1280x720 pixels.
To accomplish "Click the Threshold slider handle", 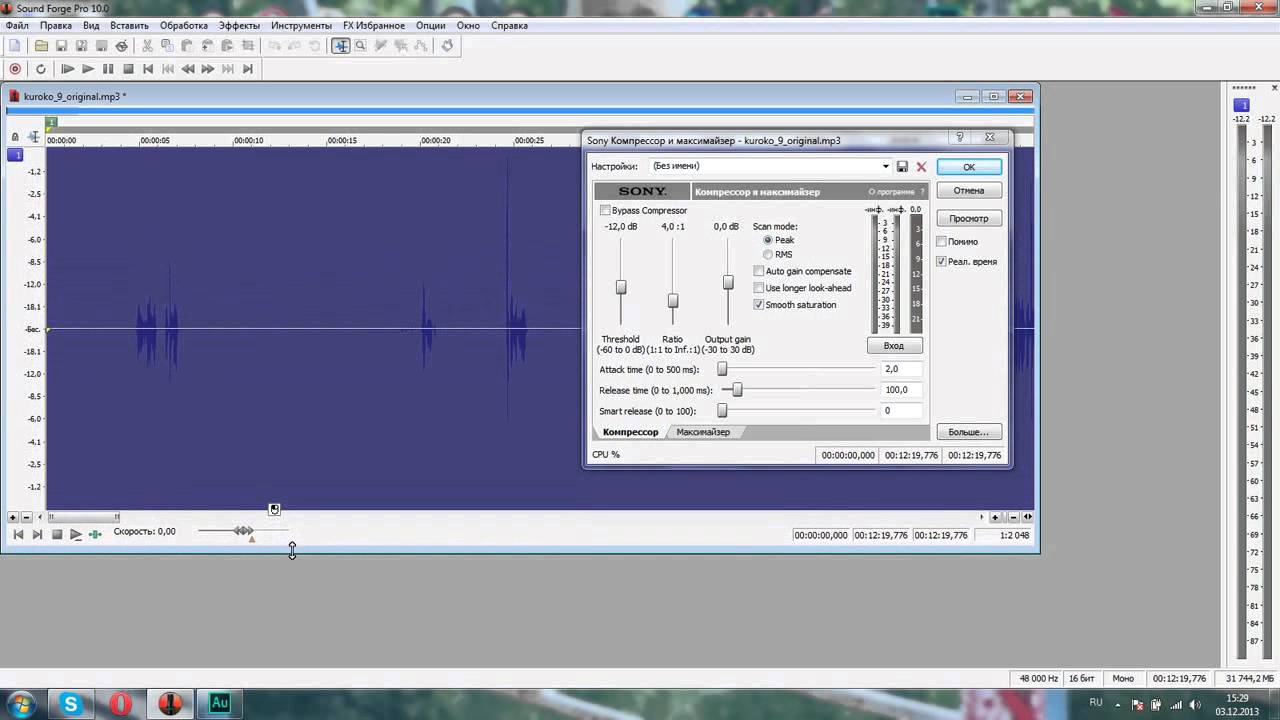I will point(621,287).
